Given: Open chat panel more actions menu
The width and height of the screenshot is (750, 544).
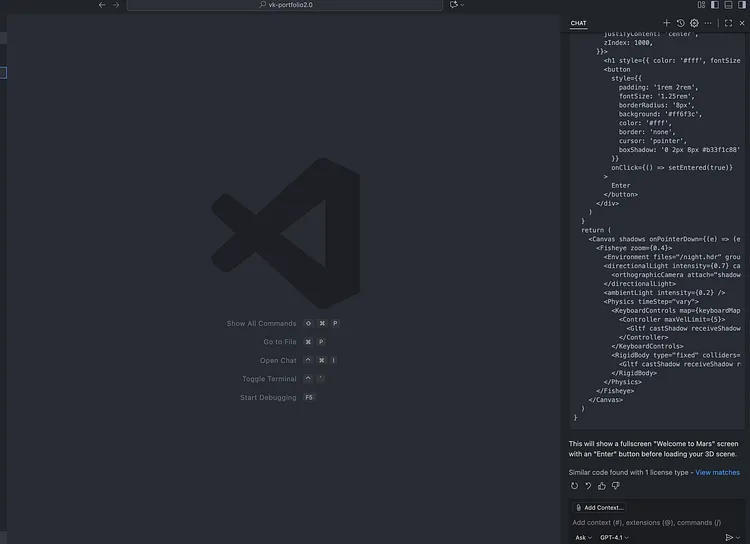Looking at the screenshot, I should coord(709,23).
